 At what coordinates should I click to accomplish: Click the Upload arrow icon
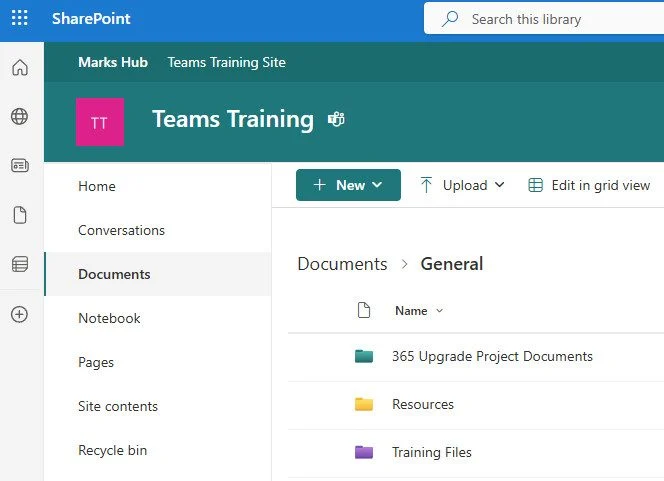click(x=426, y=185)
